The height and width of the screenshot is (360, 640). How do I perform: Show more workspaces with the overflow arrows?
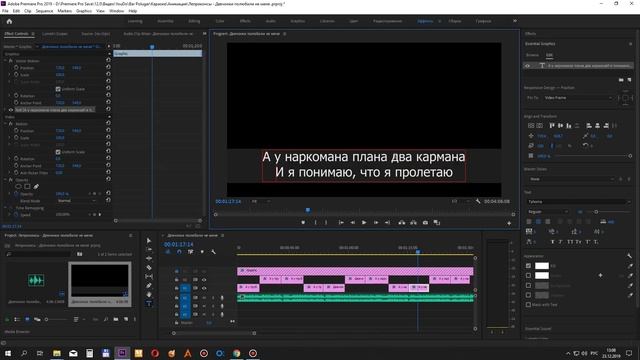coord(515,21)
